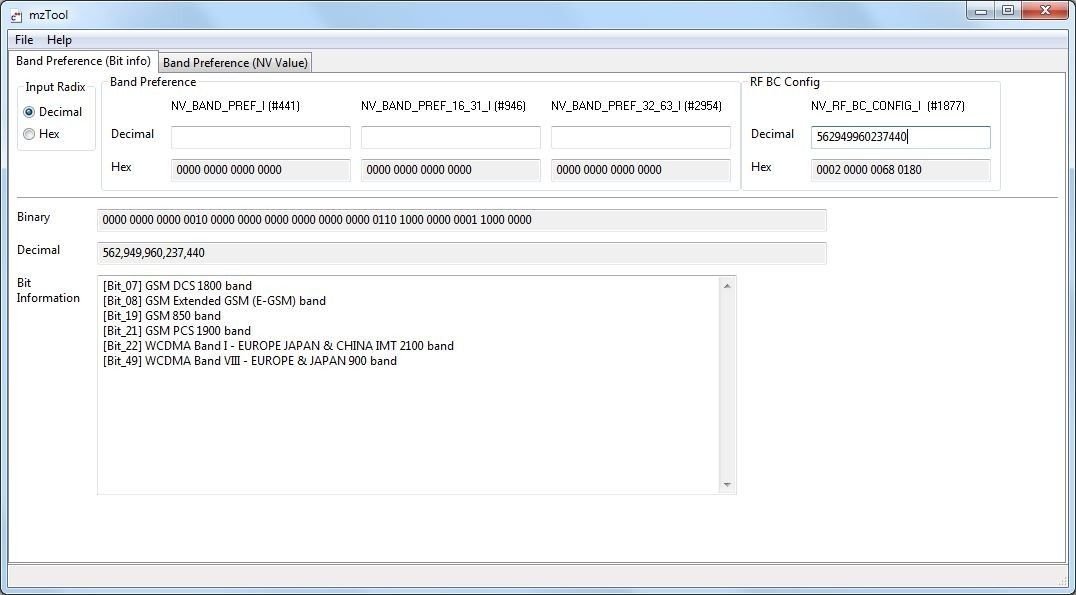The image size is (1076, 595).
Task: Open the Help menu
Action: pyautogui.click(x=59, y=40)
